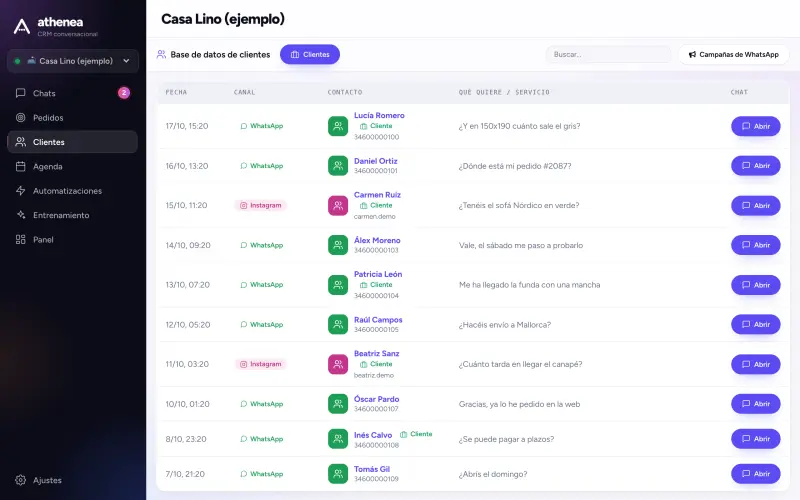Click Patricia León's contact avatar
Screen dimensions: 800x500
[338, 285]
